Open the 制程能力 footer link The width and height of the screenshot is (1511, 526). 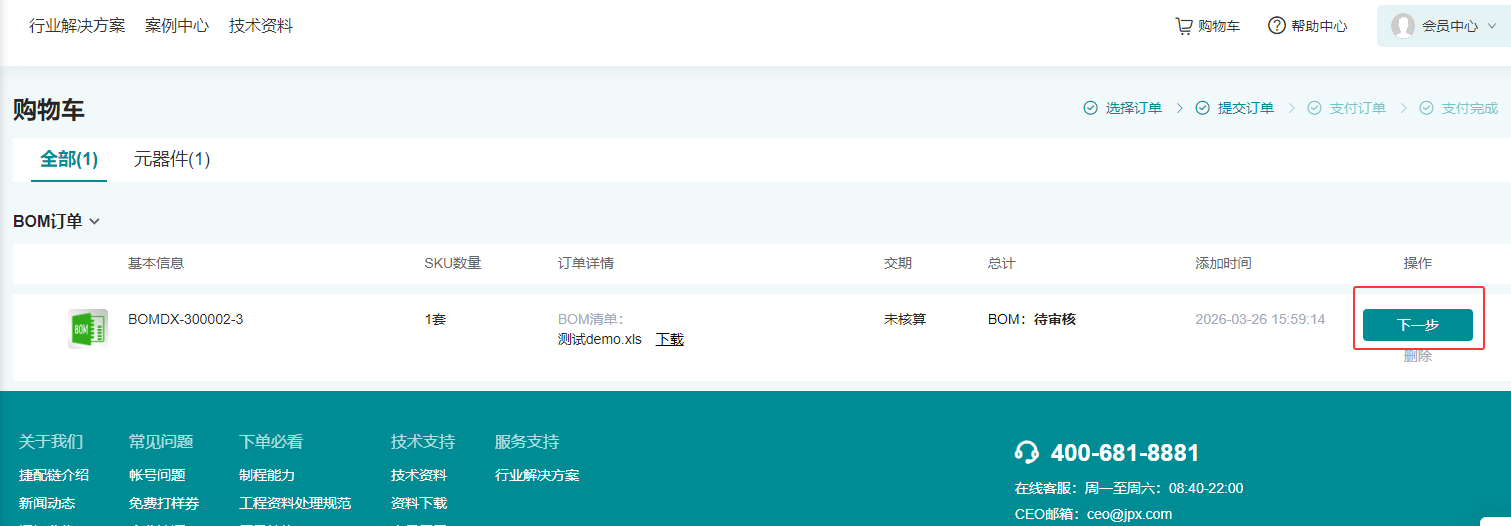267,475
